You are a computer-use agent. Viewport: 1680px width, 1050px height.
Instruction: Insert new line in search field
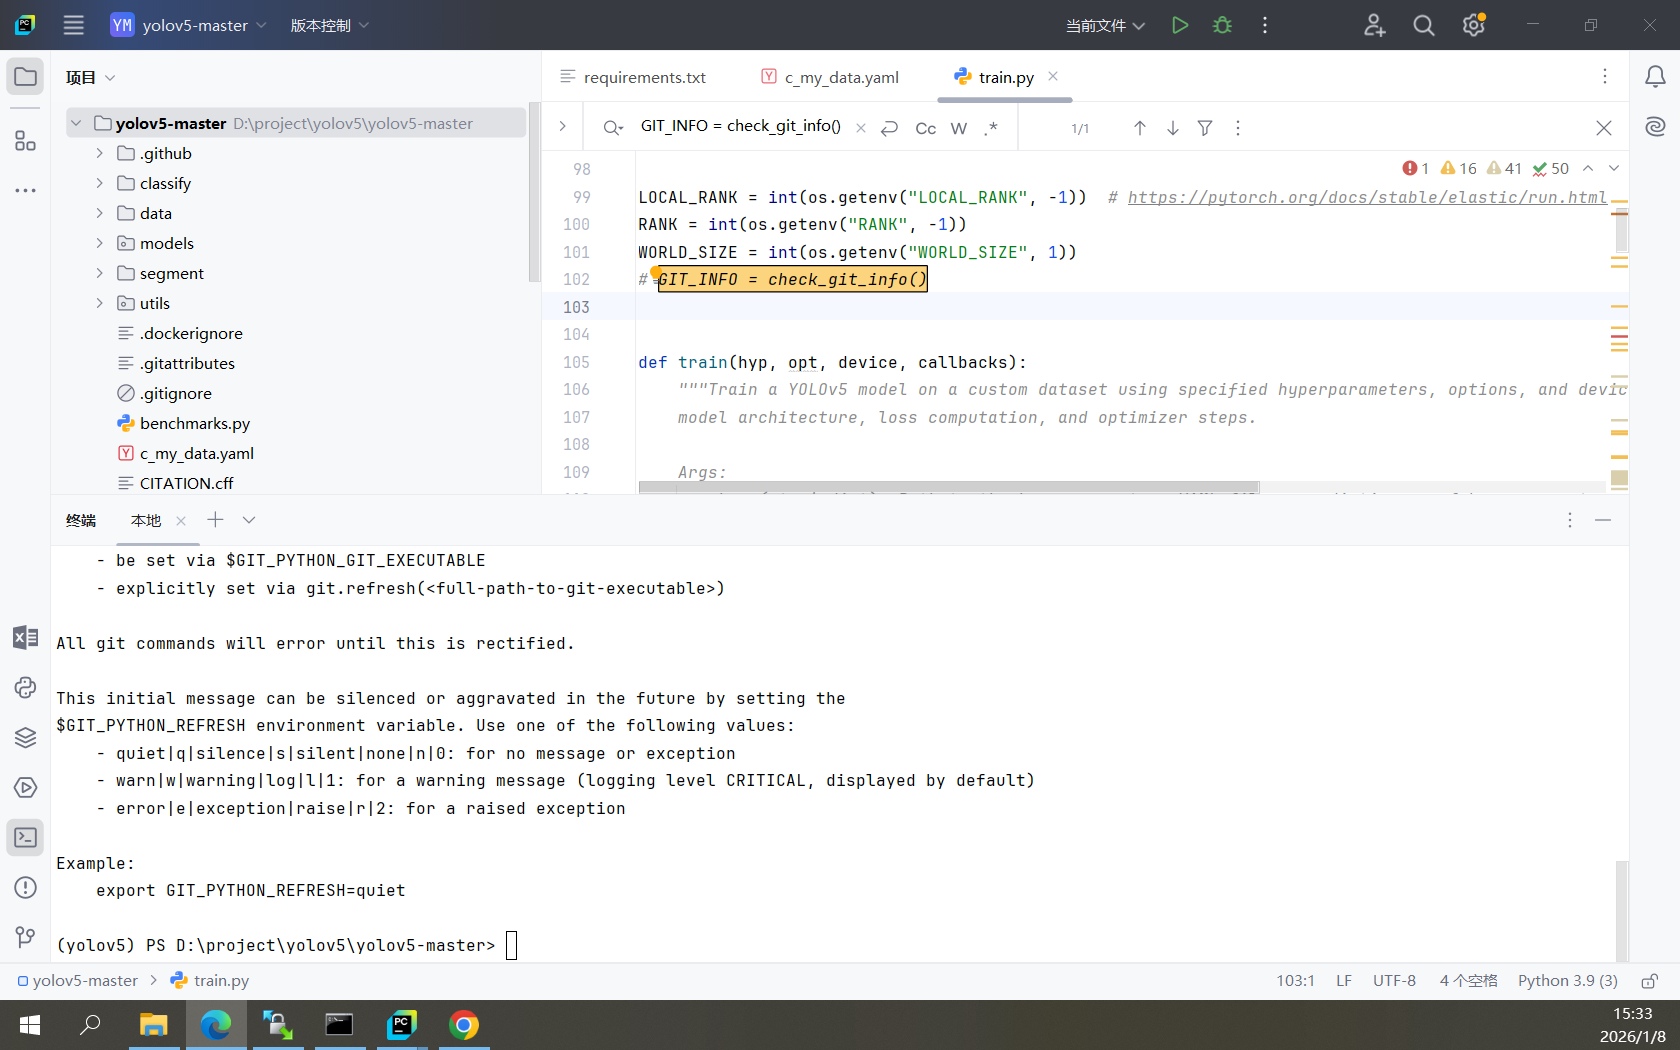coord(889,128)
